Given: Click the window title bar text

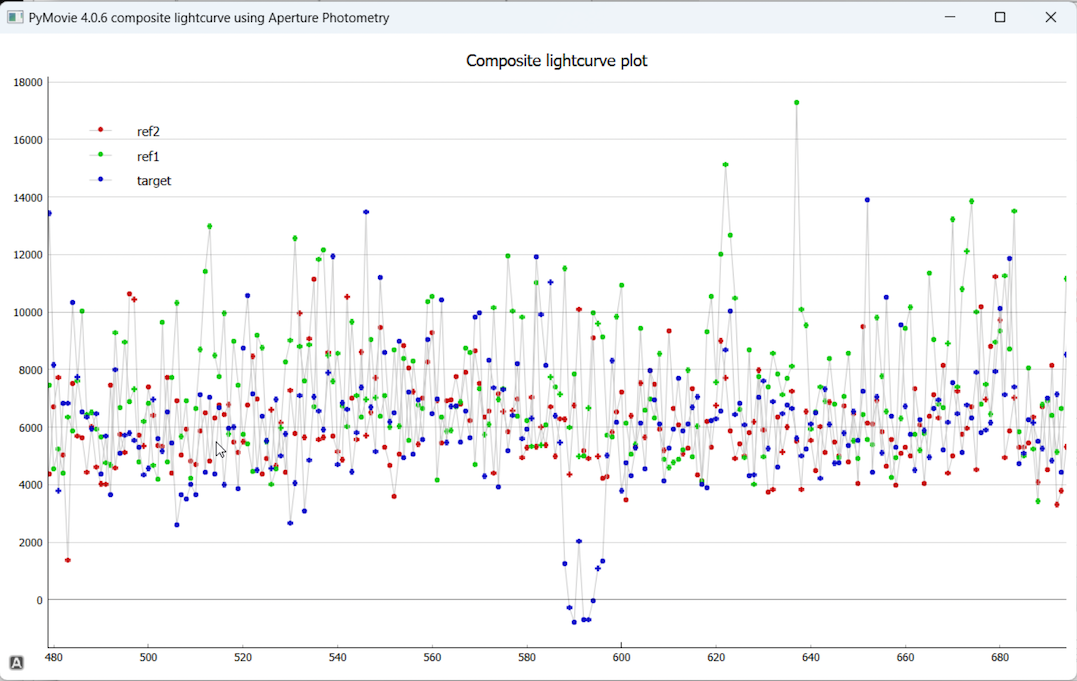Looking at the screenshot, I should tap(209, 17).
